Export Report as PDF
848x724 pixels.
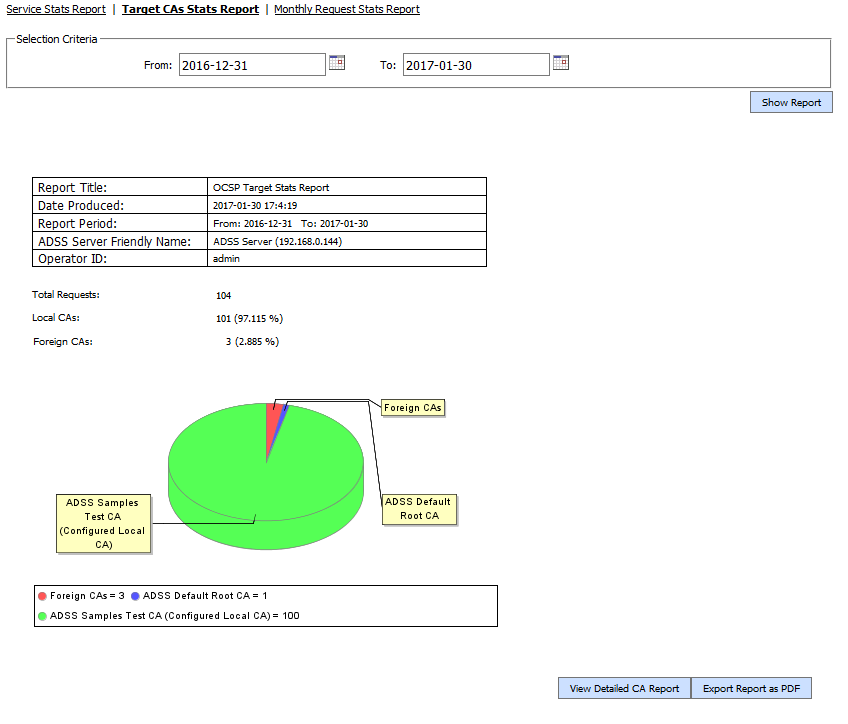coord(751,688)
